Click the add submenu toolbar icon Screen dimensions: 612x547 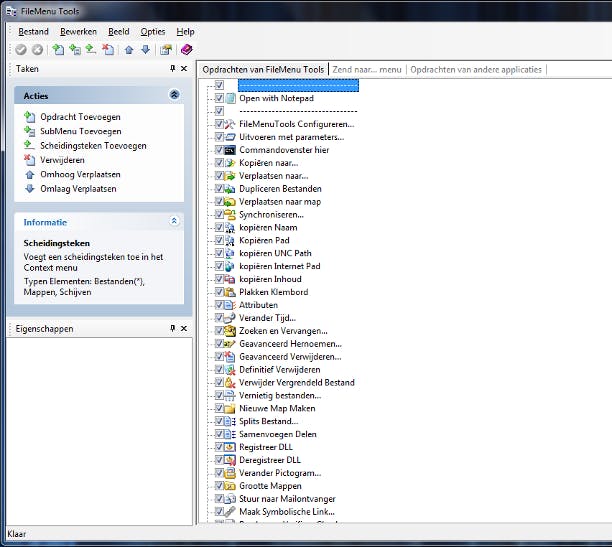point(75,50)
